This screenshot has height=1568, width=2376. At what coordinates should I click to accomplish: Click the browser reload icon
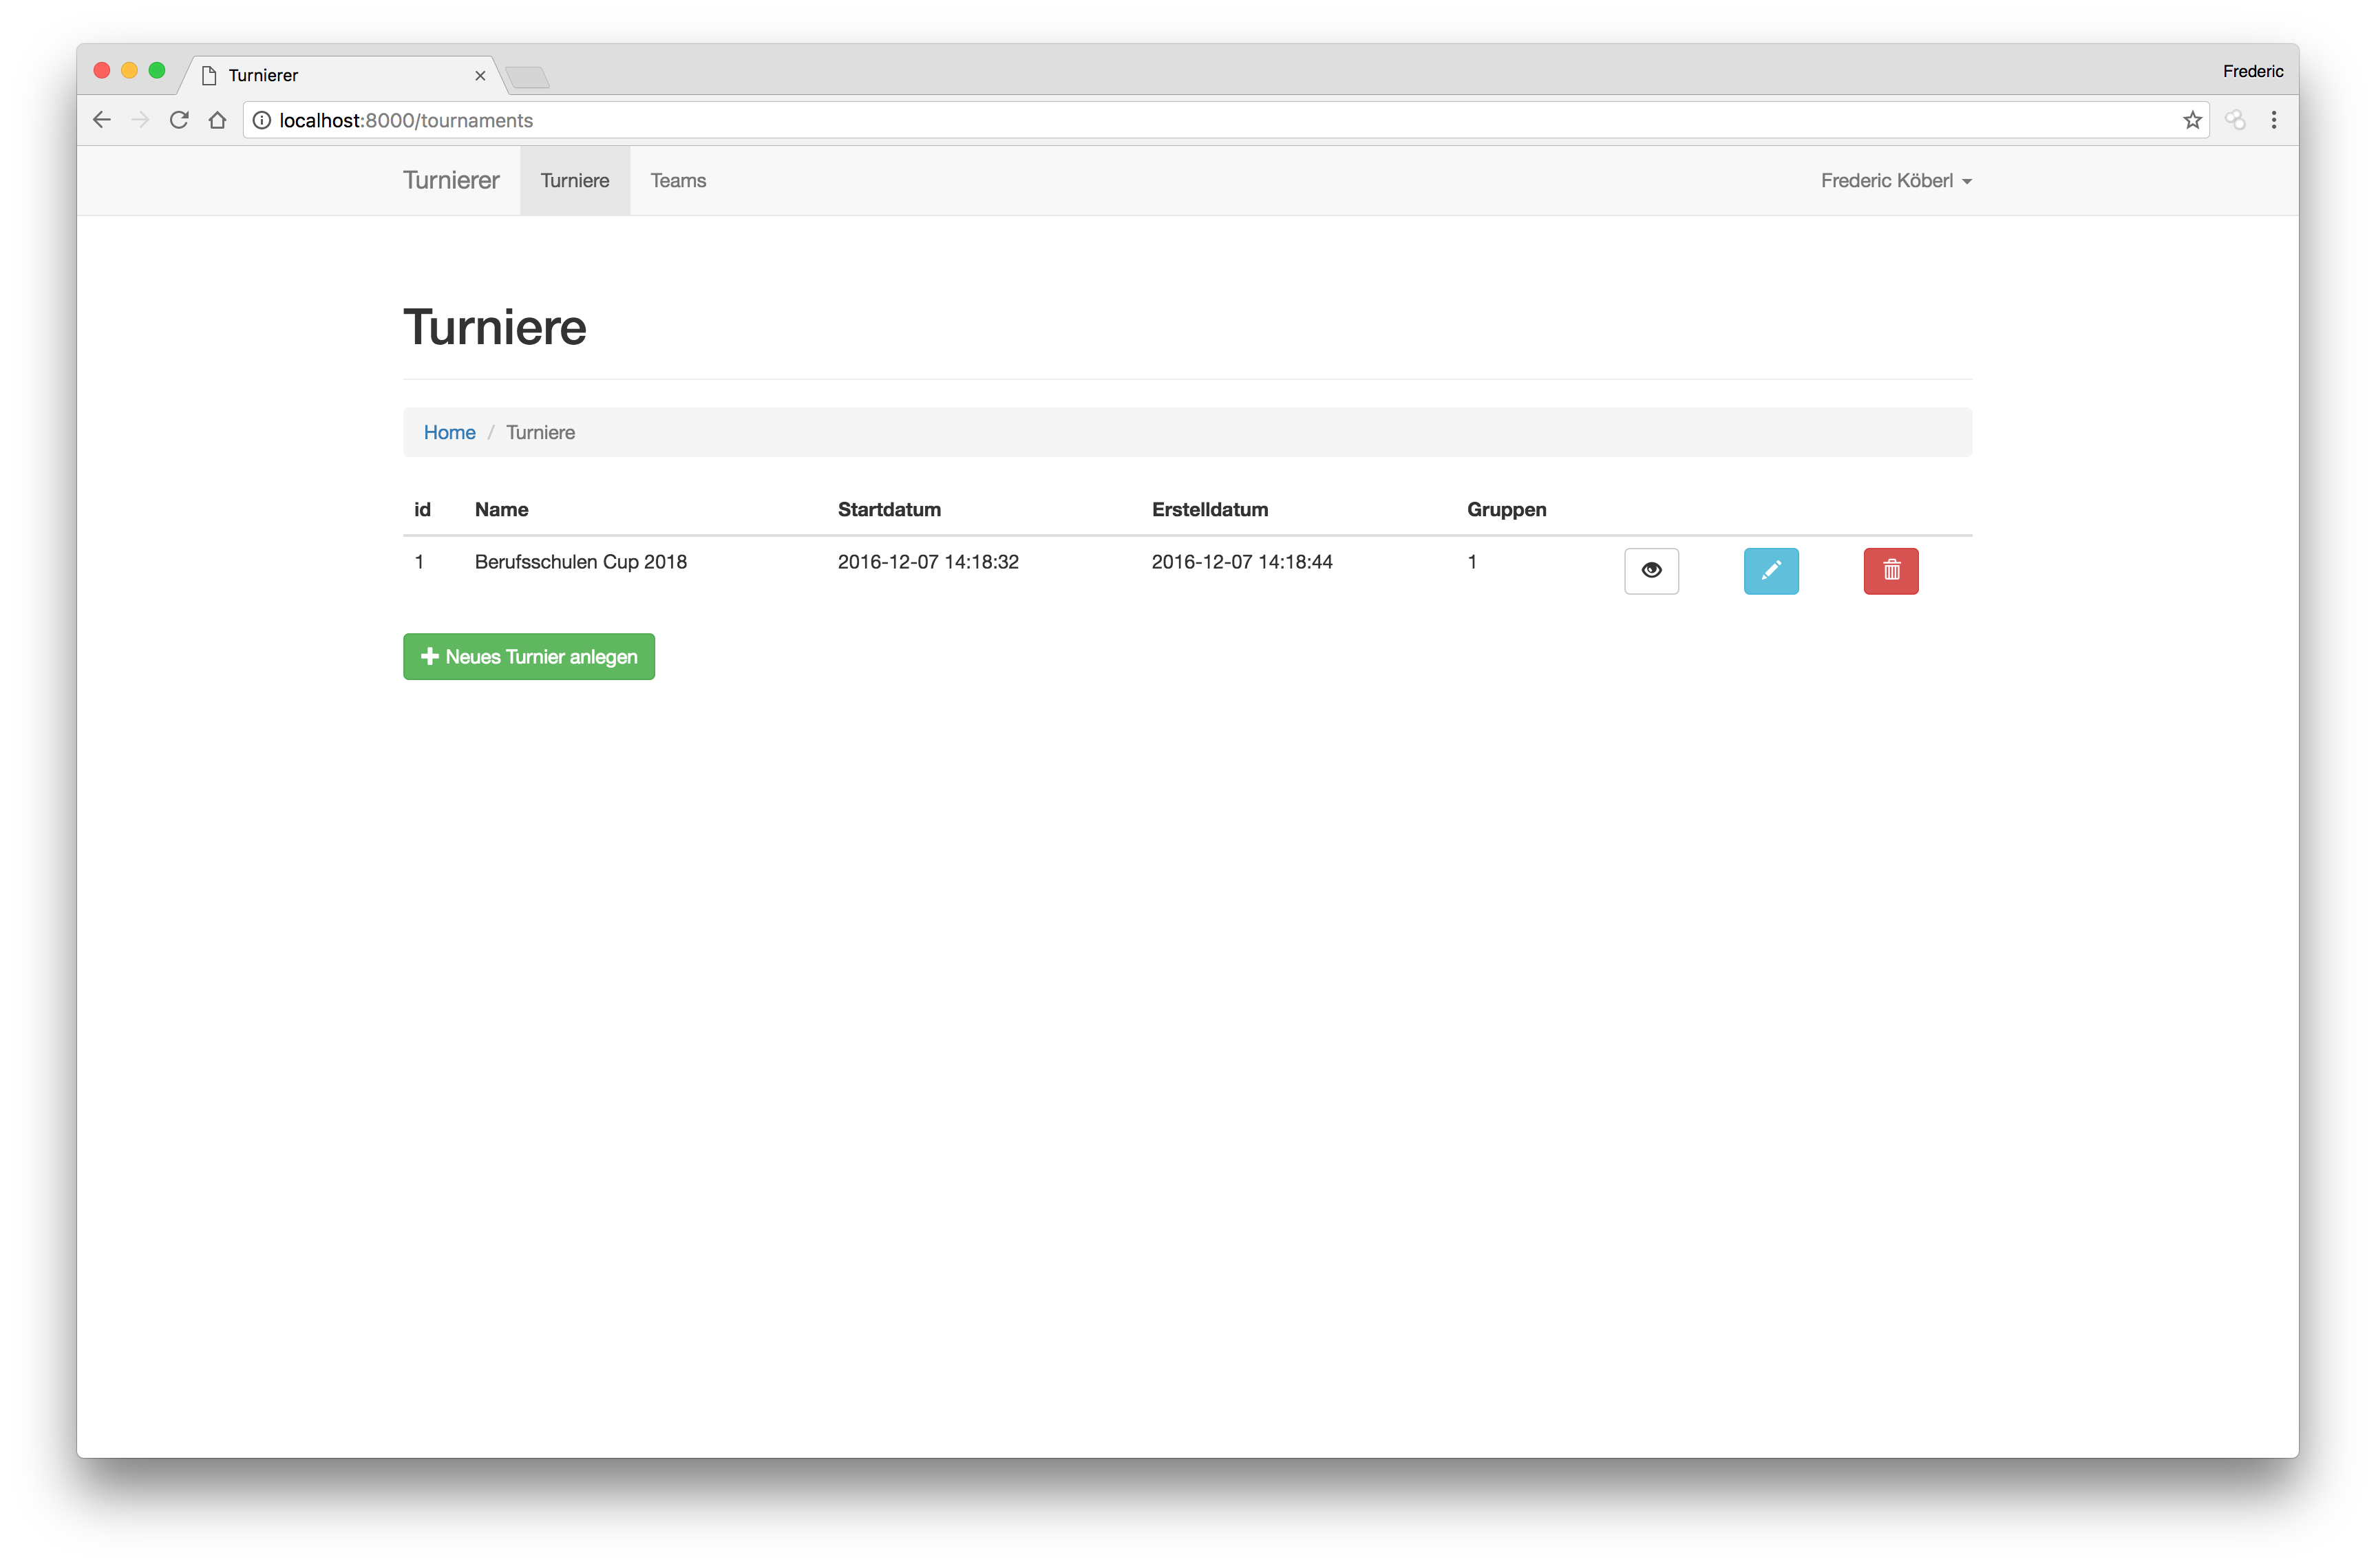(x=179, y=120)
